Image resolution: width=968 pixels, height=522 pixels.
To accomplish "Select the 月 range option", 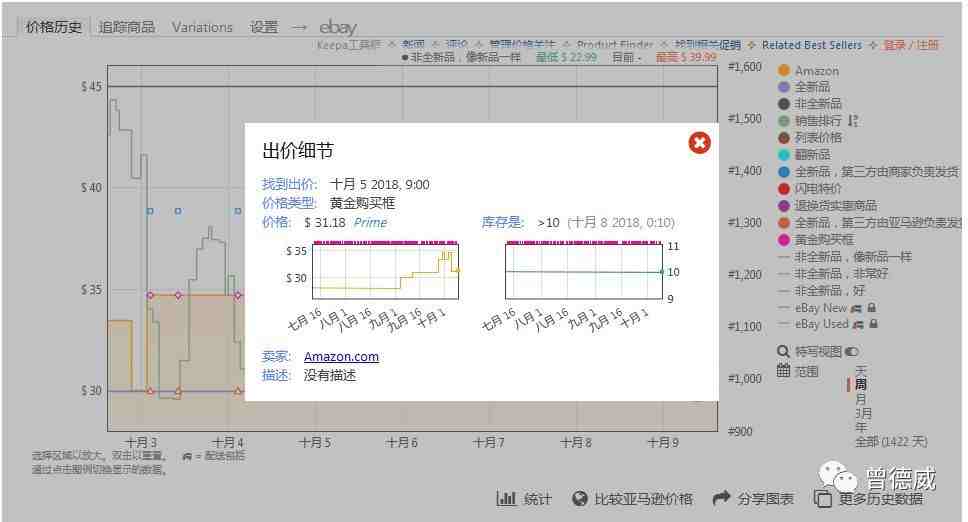I will [861, 399].
